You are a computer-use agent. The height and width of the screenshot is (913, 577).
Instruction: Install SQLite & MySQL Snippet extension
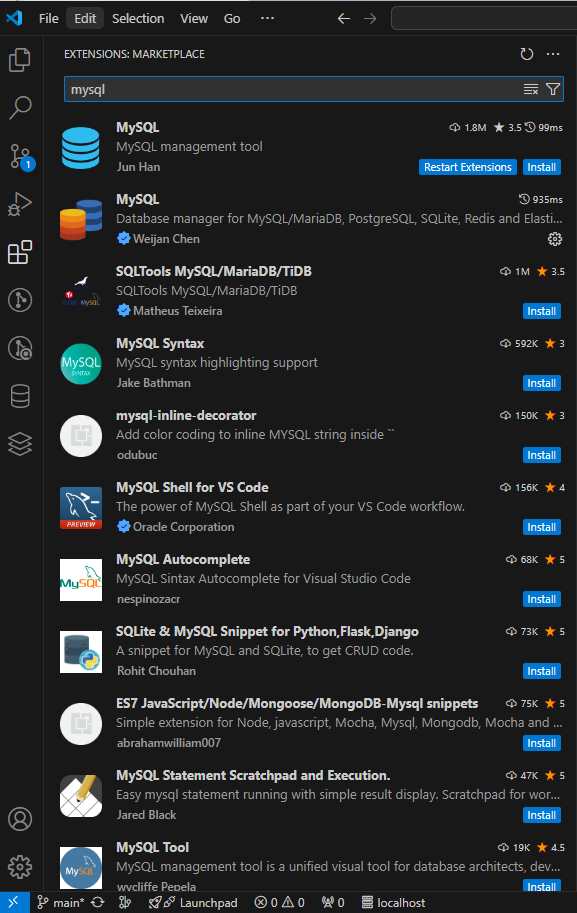coord(541,671)
